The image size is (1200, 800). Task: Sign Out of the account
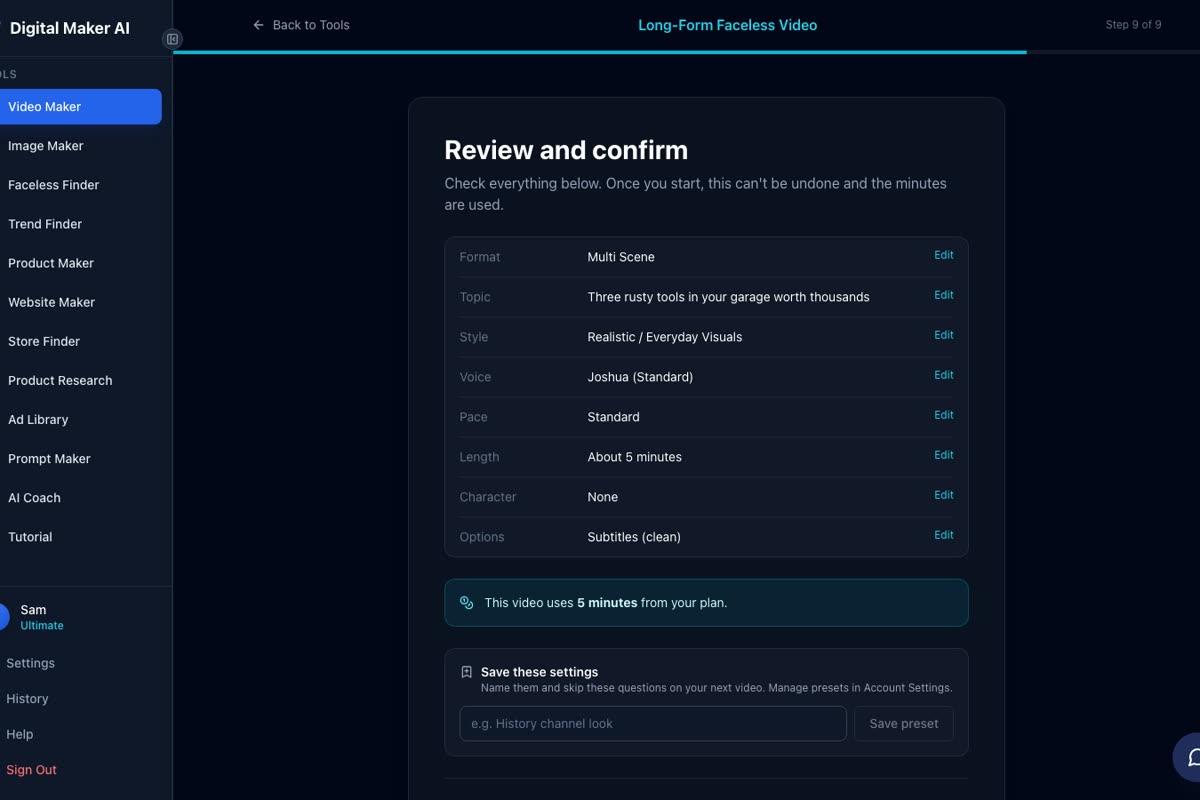[31, 770]
